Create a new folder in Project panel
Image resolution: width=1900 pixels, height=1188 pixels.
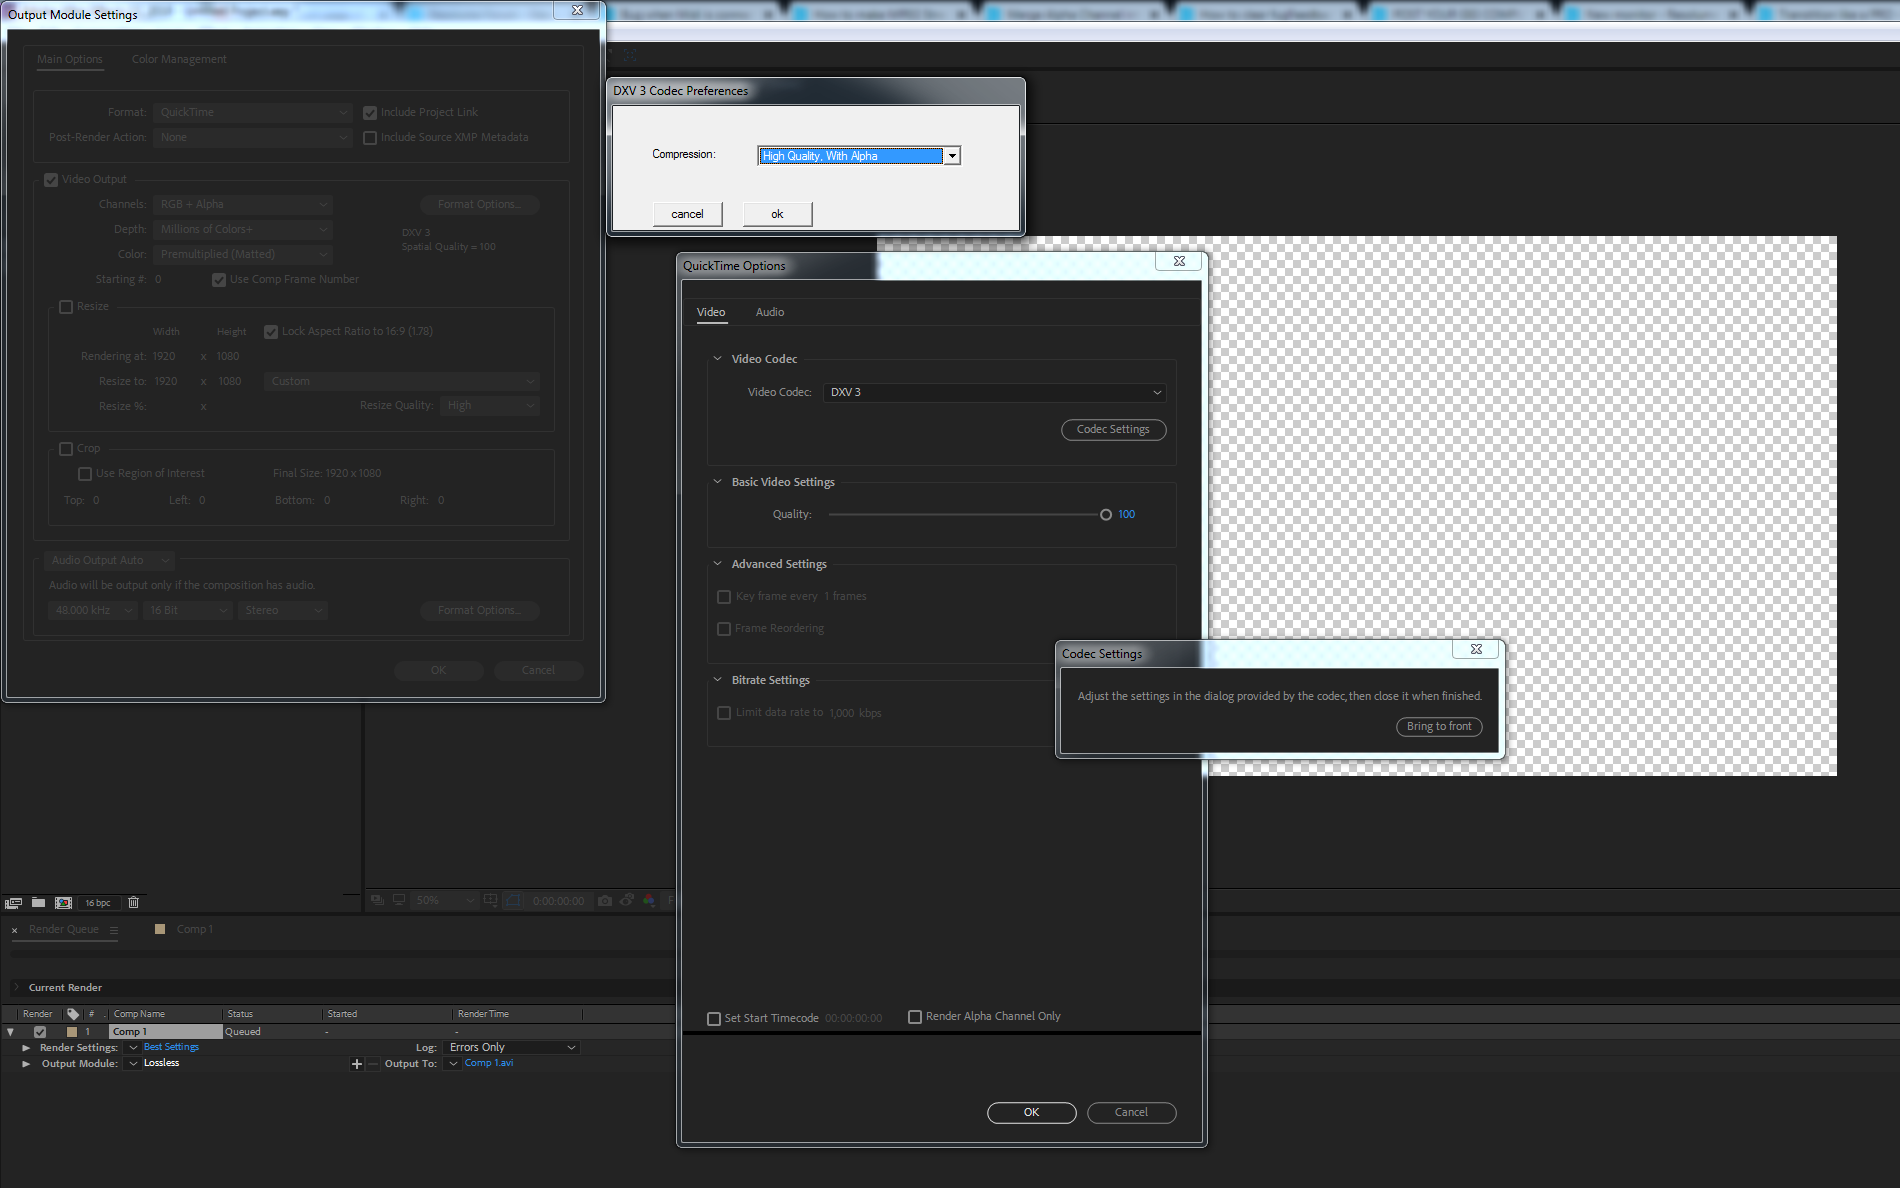tap(38, 903)
